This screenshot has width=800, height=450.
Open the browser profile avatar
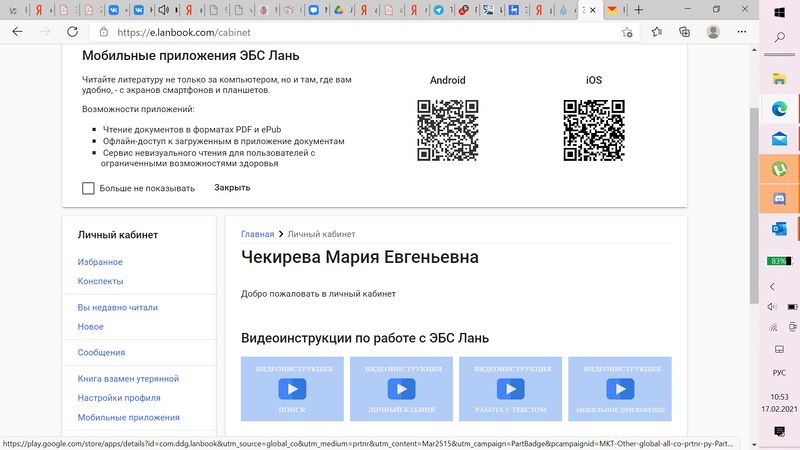coord(713,32)
